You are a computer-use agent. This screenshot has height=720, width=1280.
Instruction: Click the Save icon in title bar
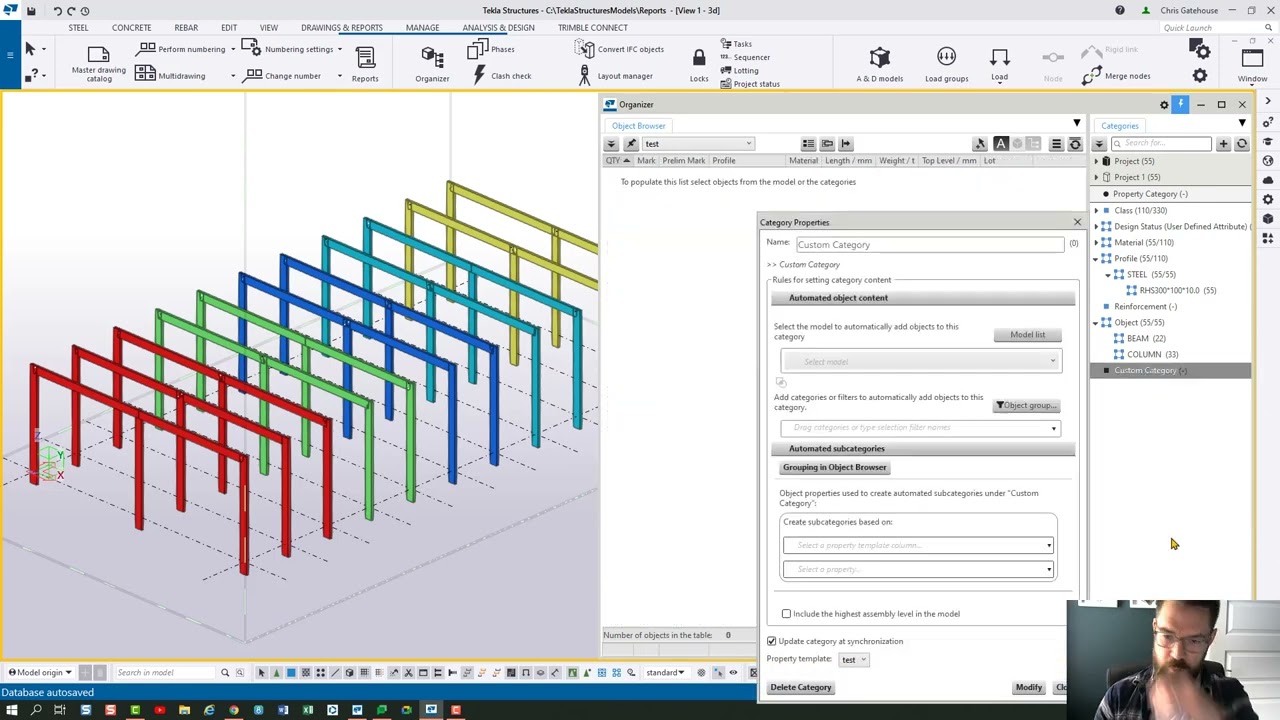[x=31, y=10]
